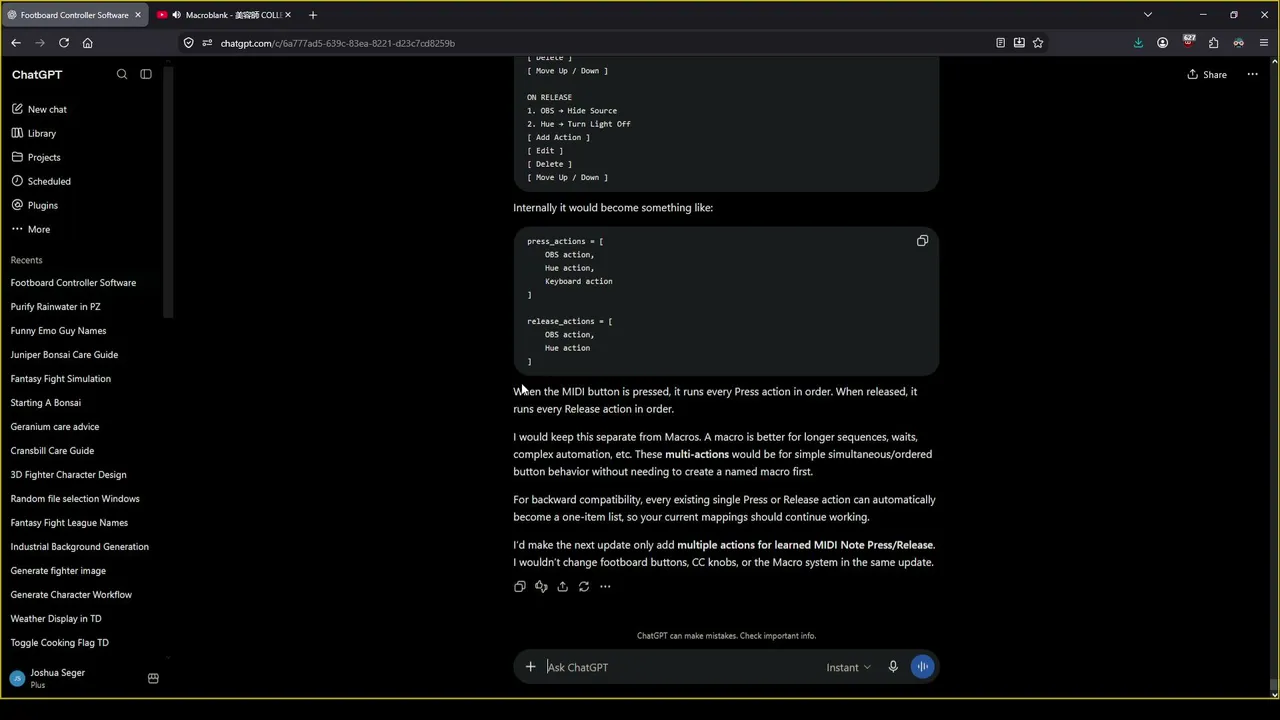Open browser application menu

click(1264, 43)
